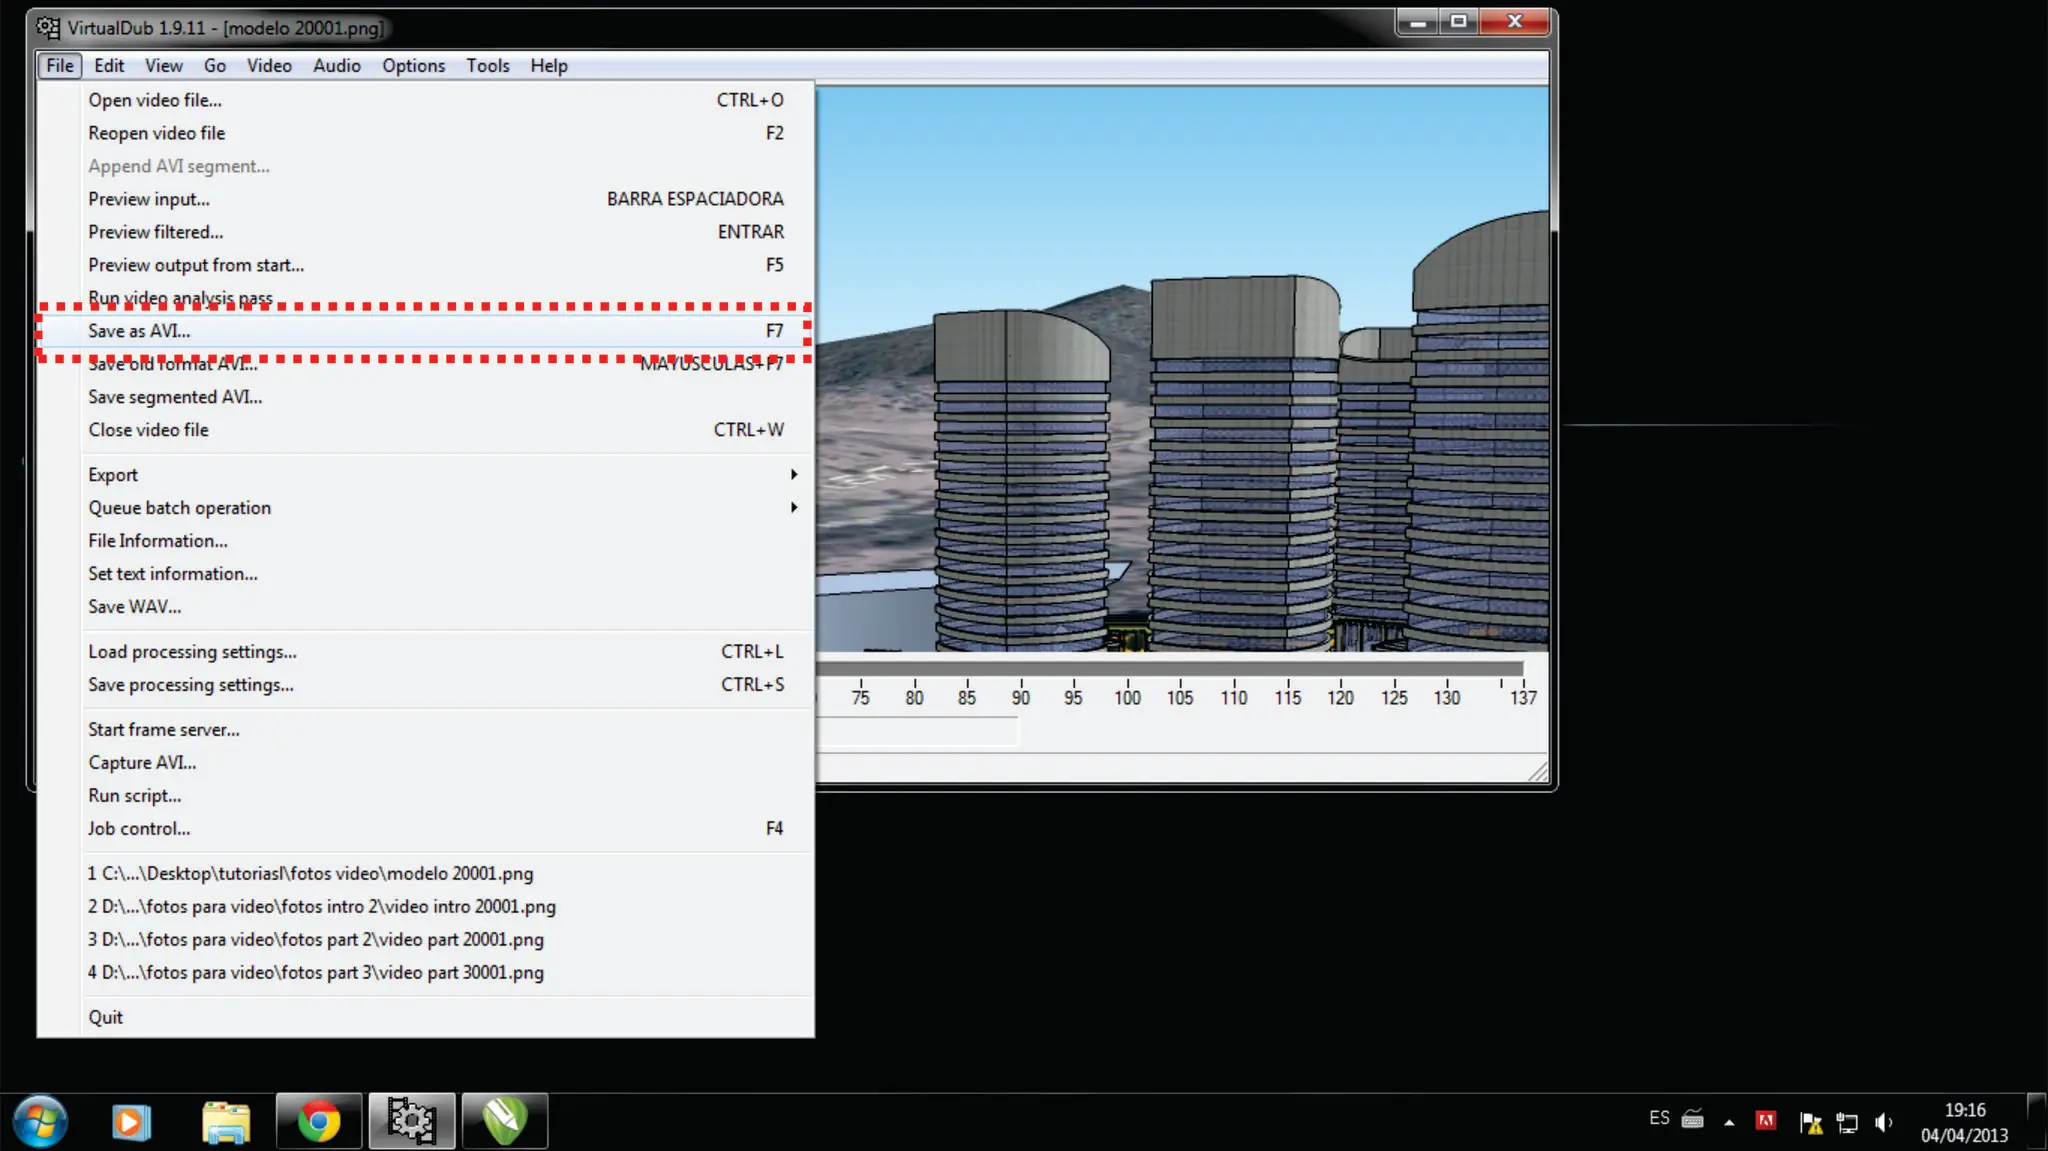Open Windows Explorer folder taskbar icon
The width and height of the screenshot is (2048, 1151).
click(226, 1122)
